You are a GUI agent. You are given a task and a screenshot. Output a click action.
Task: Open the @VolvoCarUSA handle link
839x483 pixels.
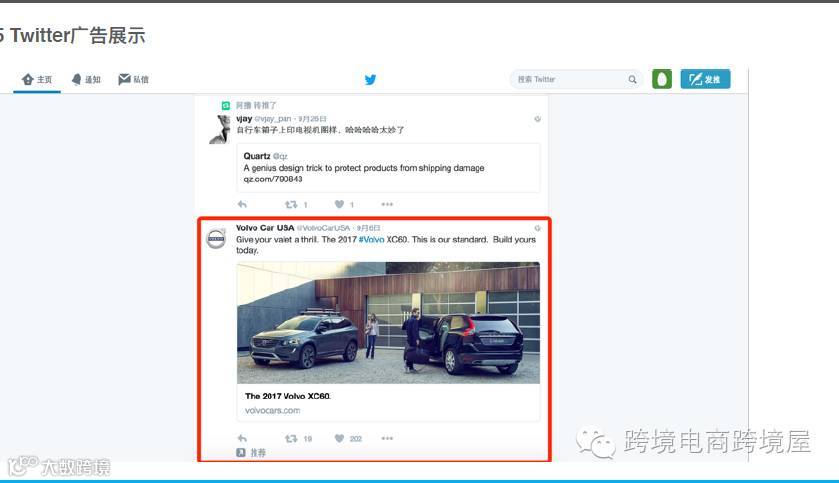tap(324, 228)
